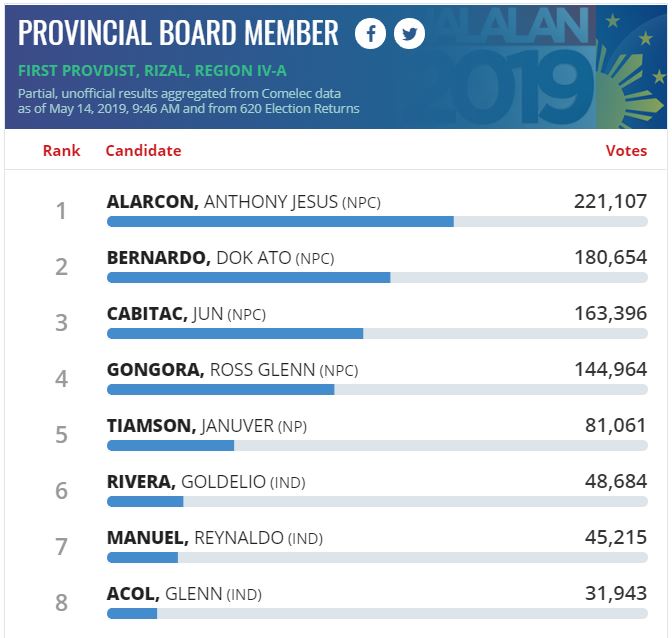This screenshot has height=638, width=672.
Task: Select candidate CABITAC, JUN
Action: coord(186,314)
